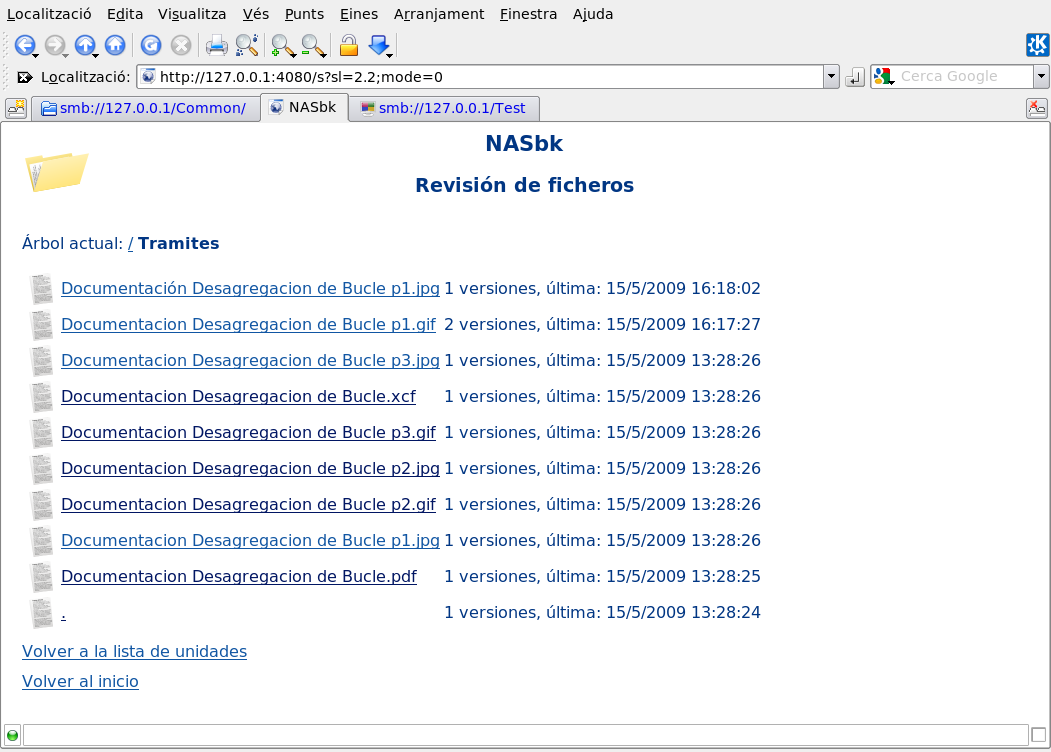Zoom in using the green-plus magnifier

(282, 45)
